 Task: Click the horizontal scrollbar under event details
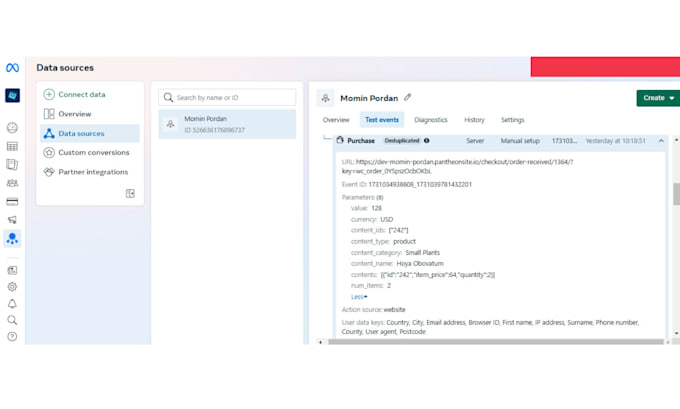pos(496,342)
